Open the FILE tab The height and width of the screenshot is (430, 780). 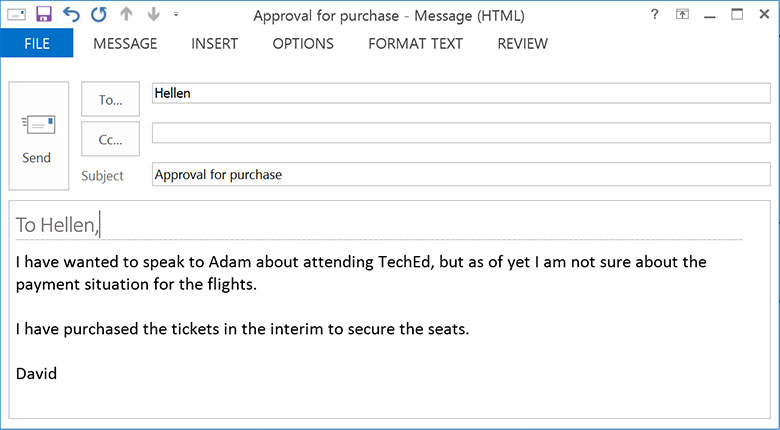tap(37, 43)
